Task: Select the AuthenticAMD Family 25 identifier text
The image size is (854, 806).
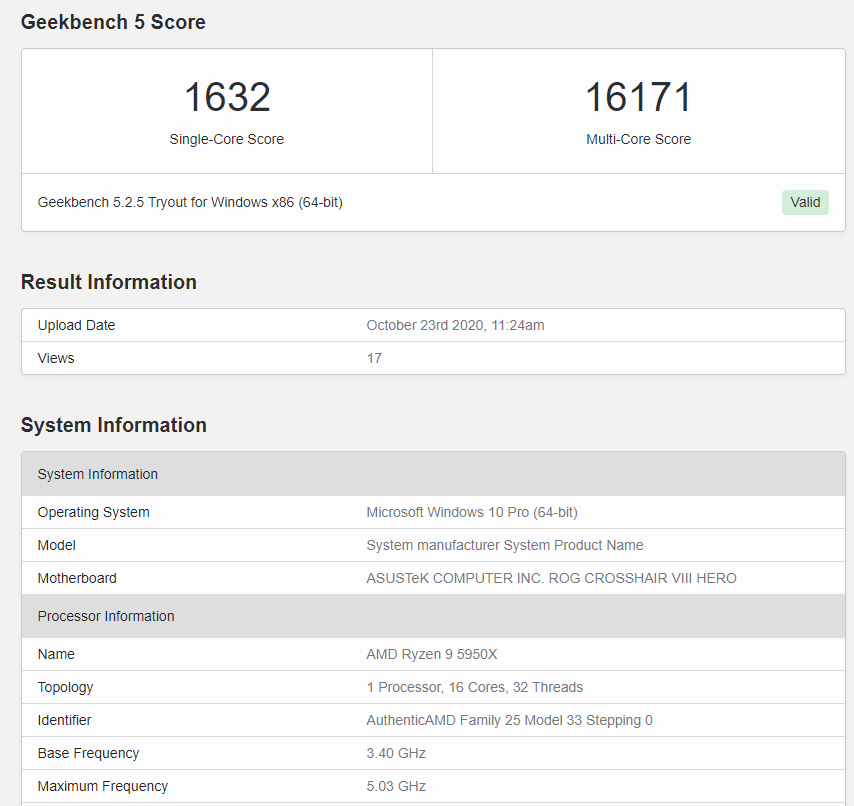Action: 509,720
